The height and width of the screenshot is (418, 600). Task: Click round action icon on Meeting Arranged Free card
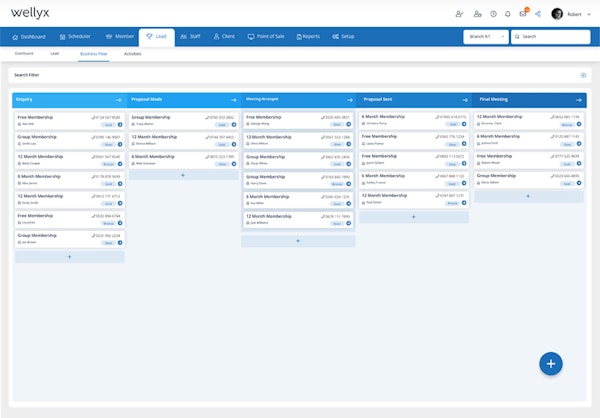(349, 124)
